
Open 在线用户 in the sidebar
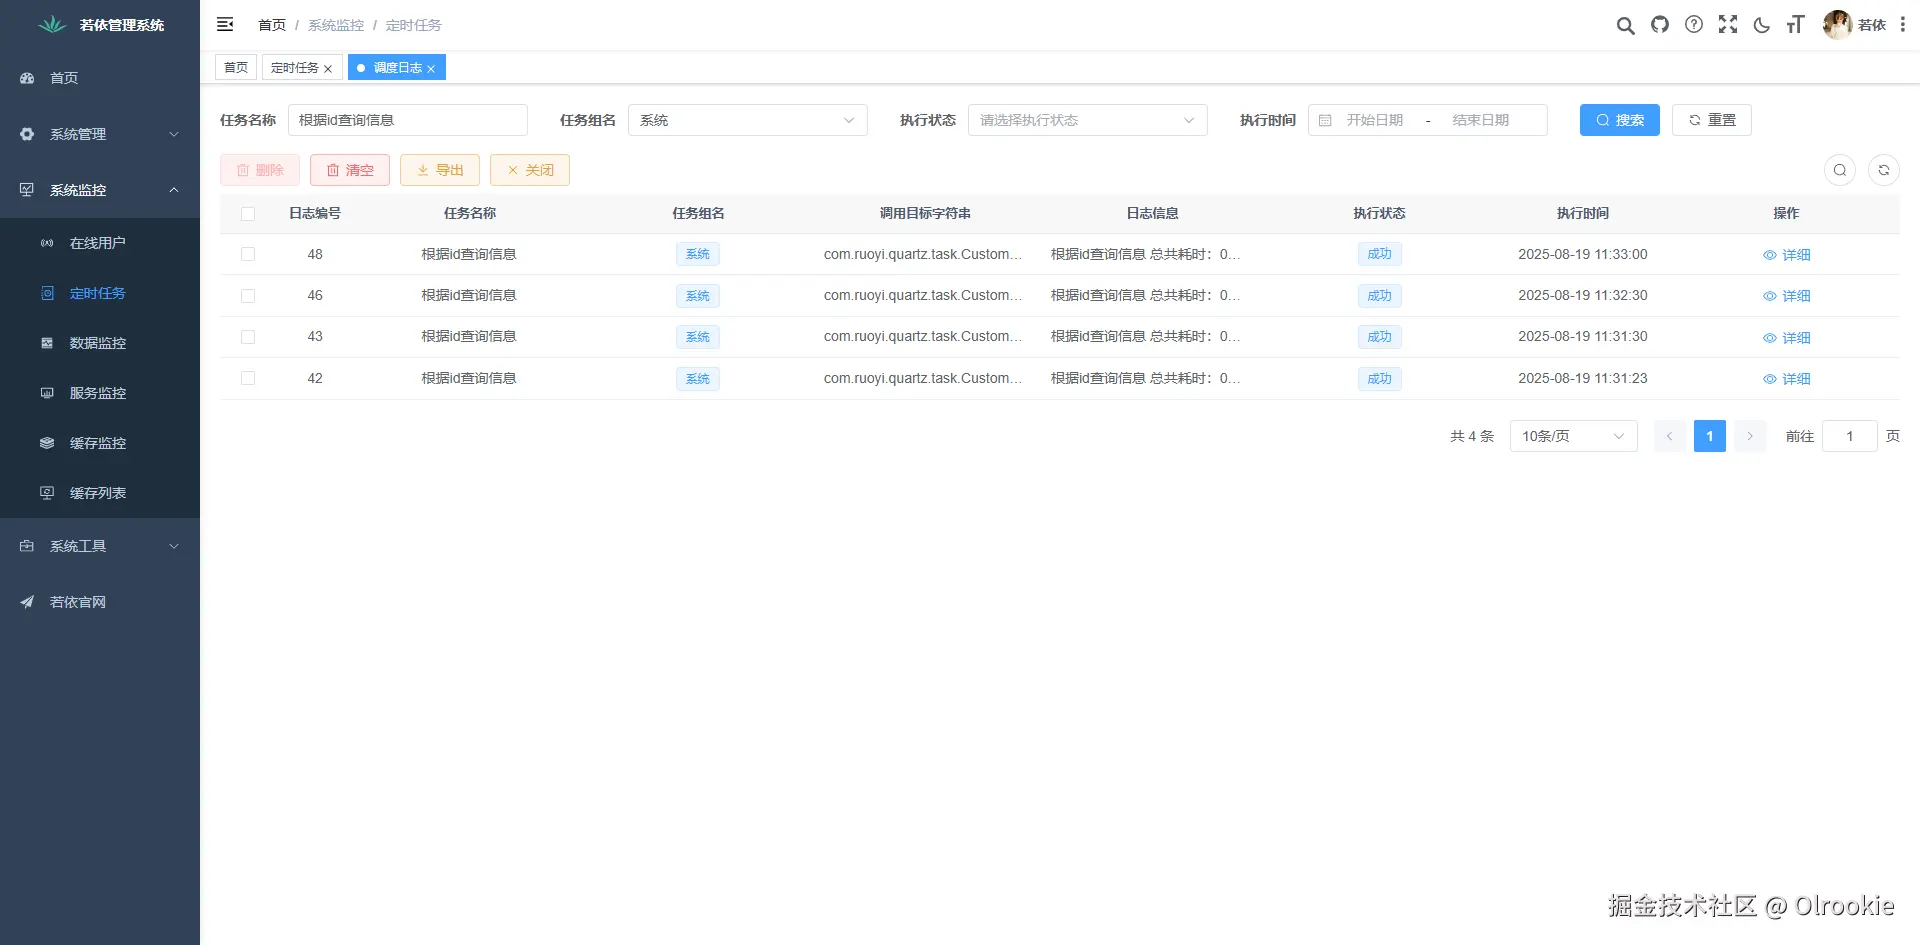click(100, 243)
